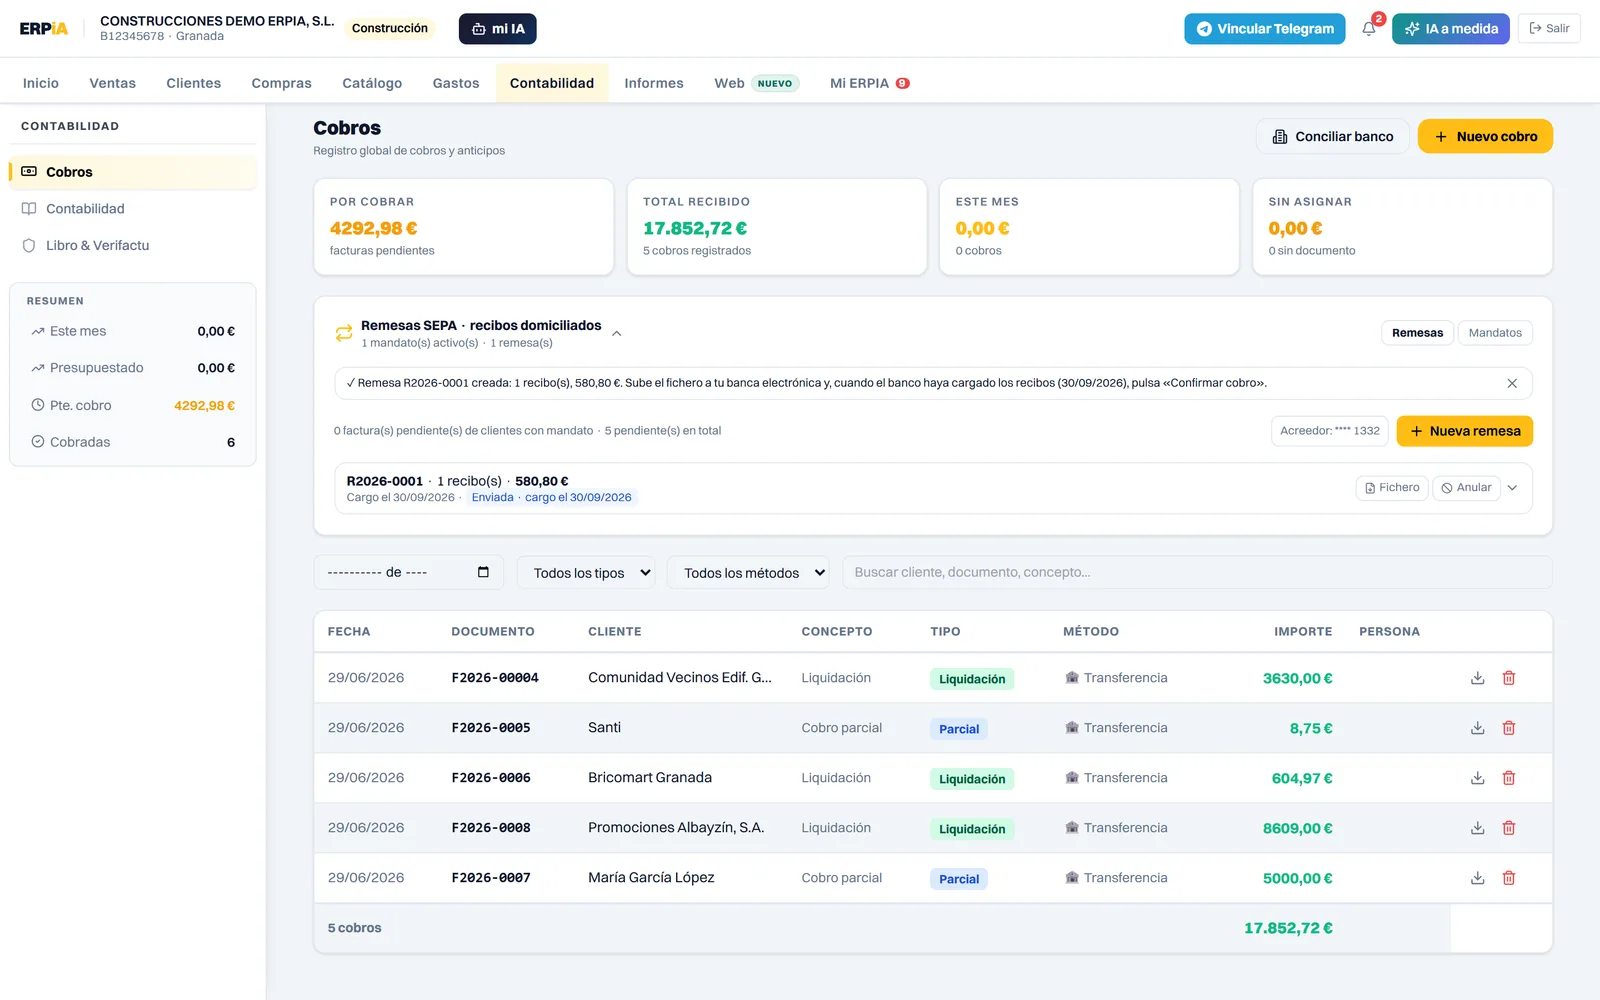Click the Vincular Telegram button
Image resolution: width=1600 pixels, height=1000 pixels.
tap(1265, 29)
